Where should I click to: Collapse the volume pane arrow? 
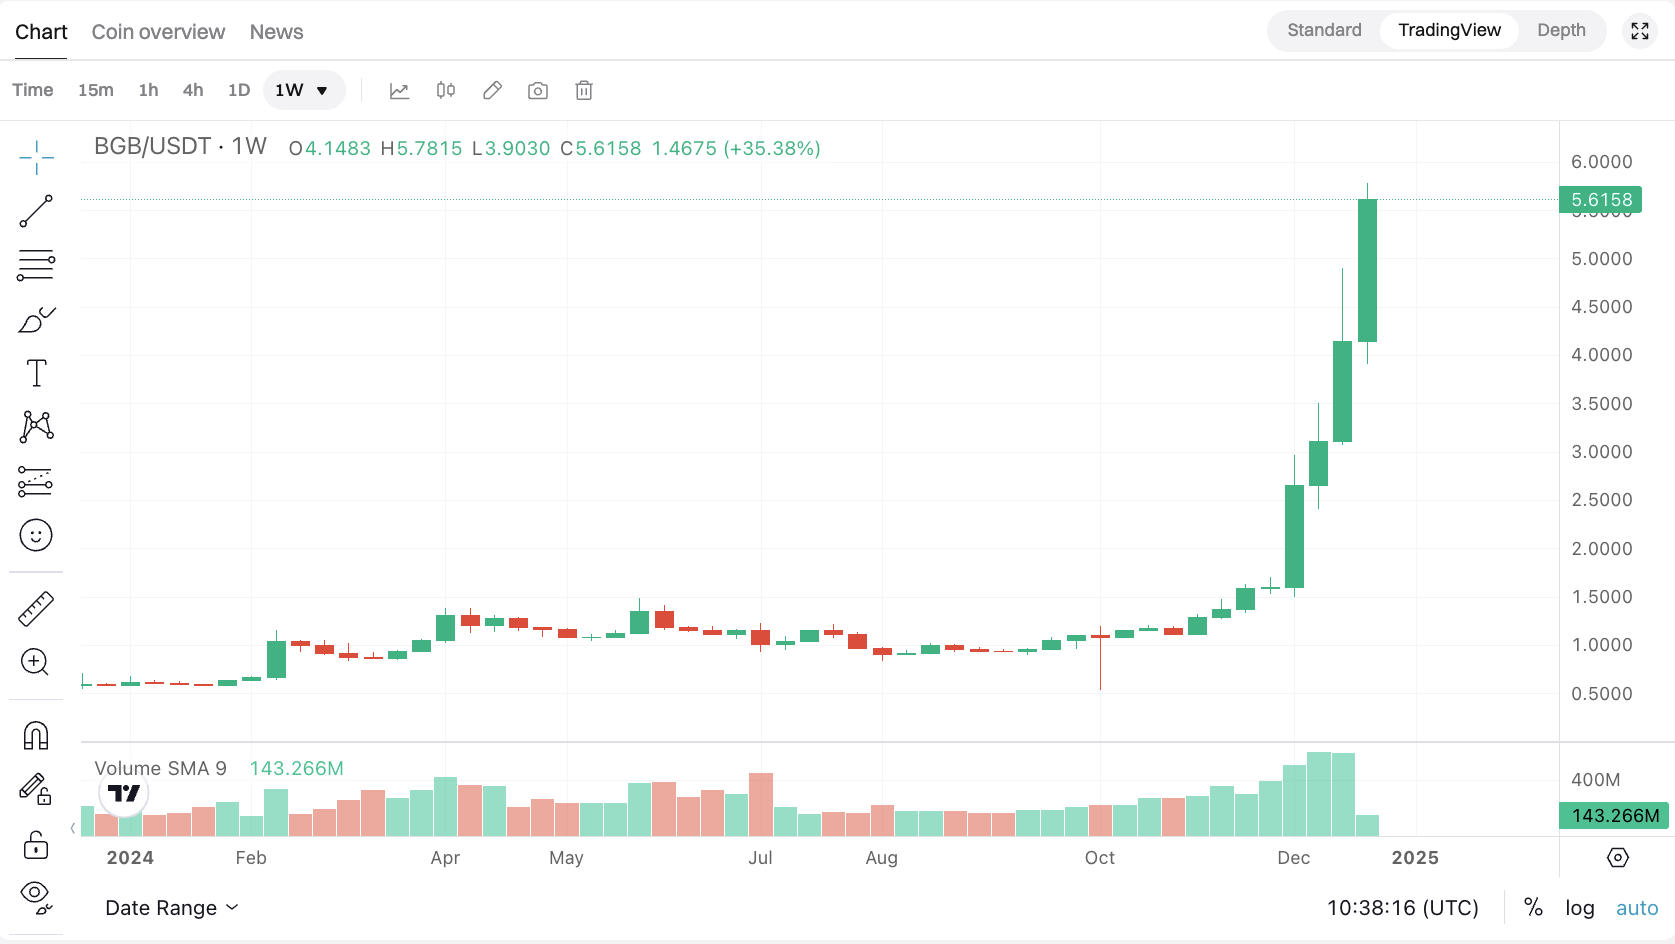pos(73,828)
